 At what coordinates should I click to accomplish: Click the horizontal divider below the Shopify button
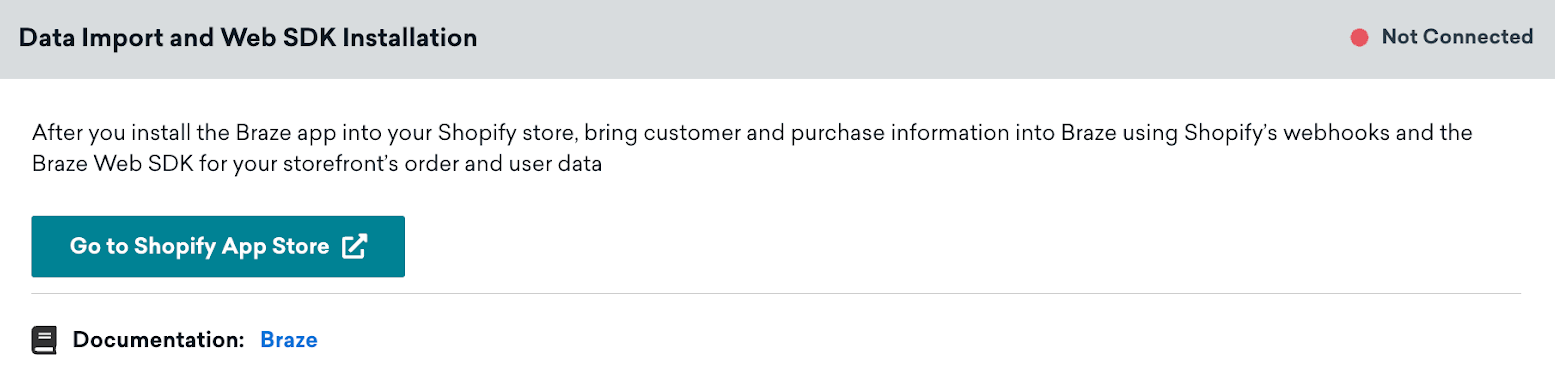click(x=776, y=294)
